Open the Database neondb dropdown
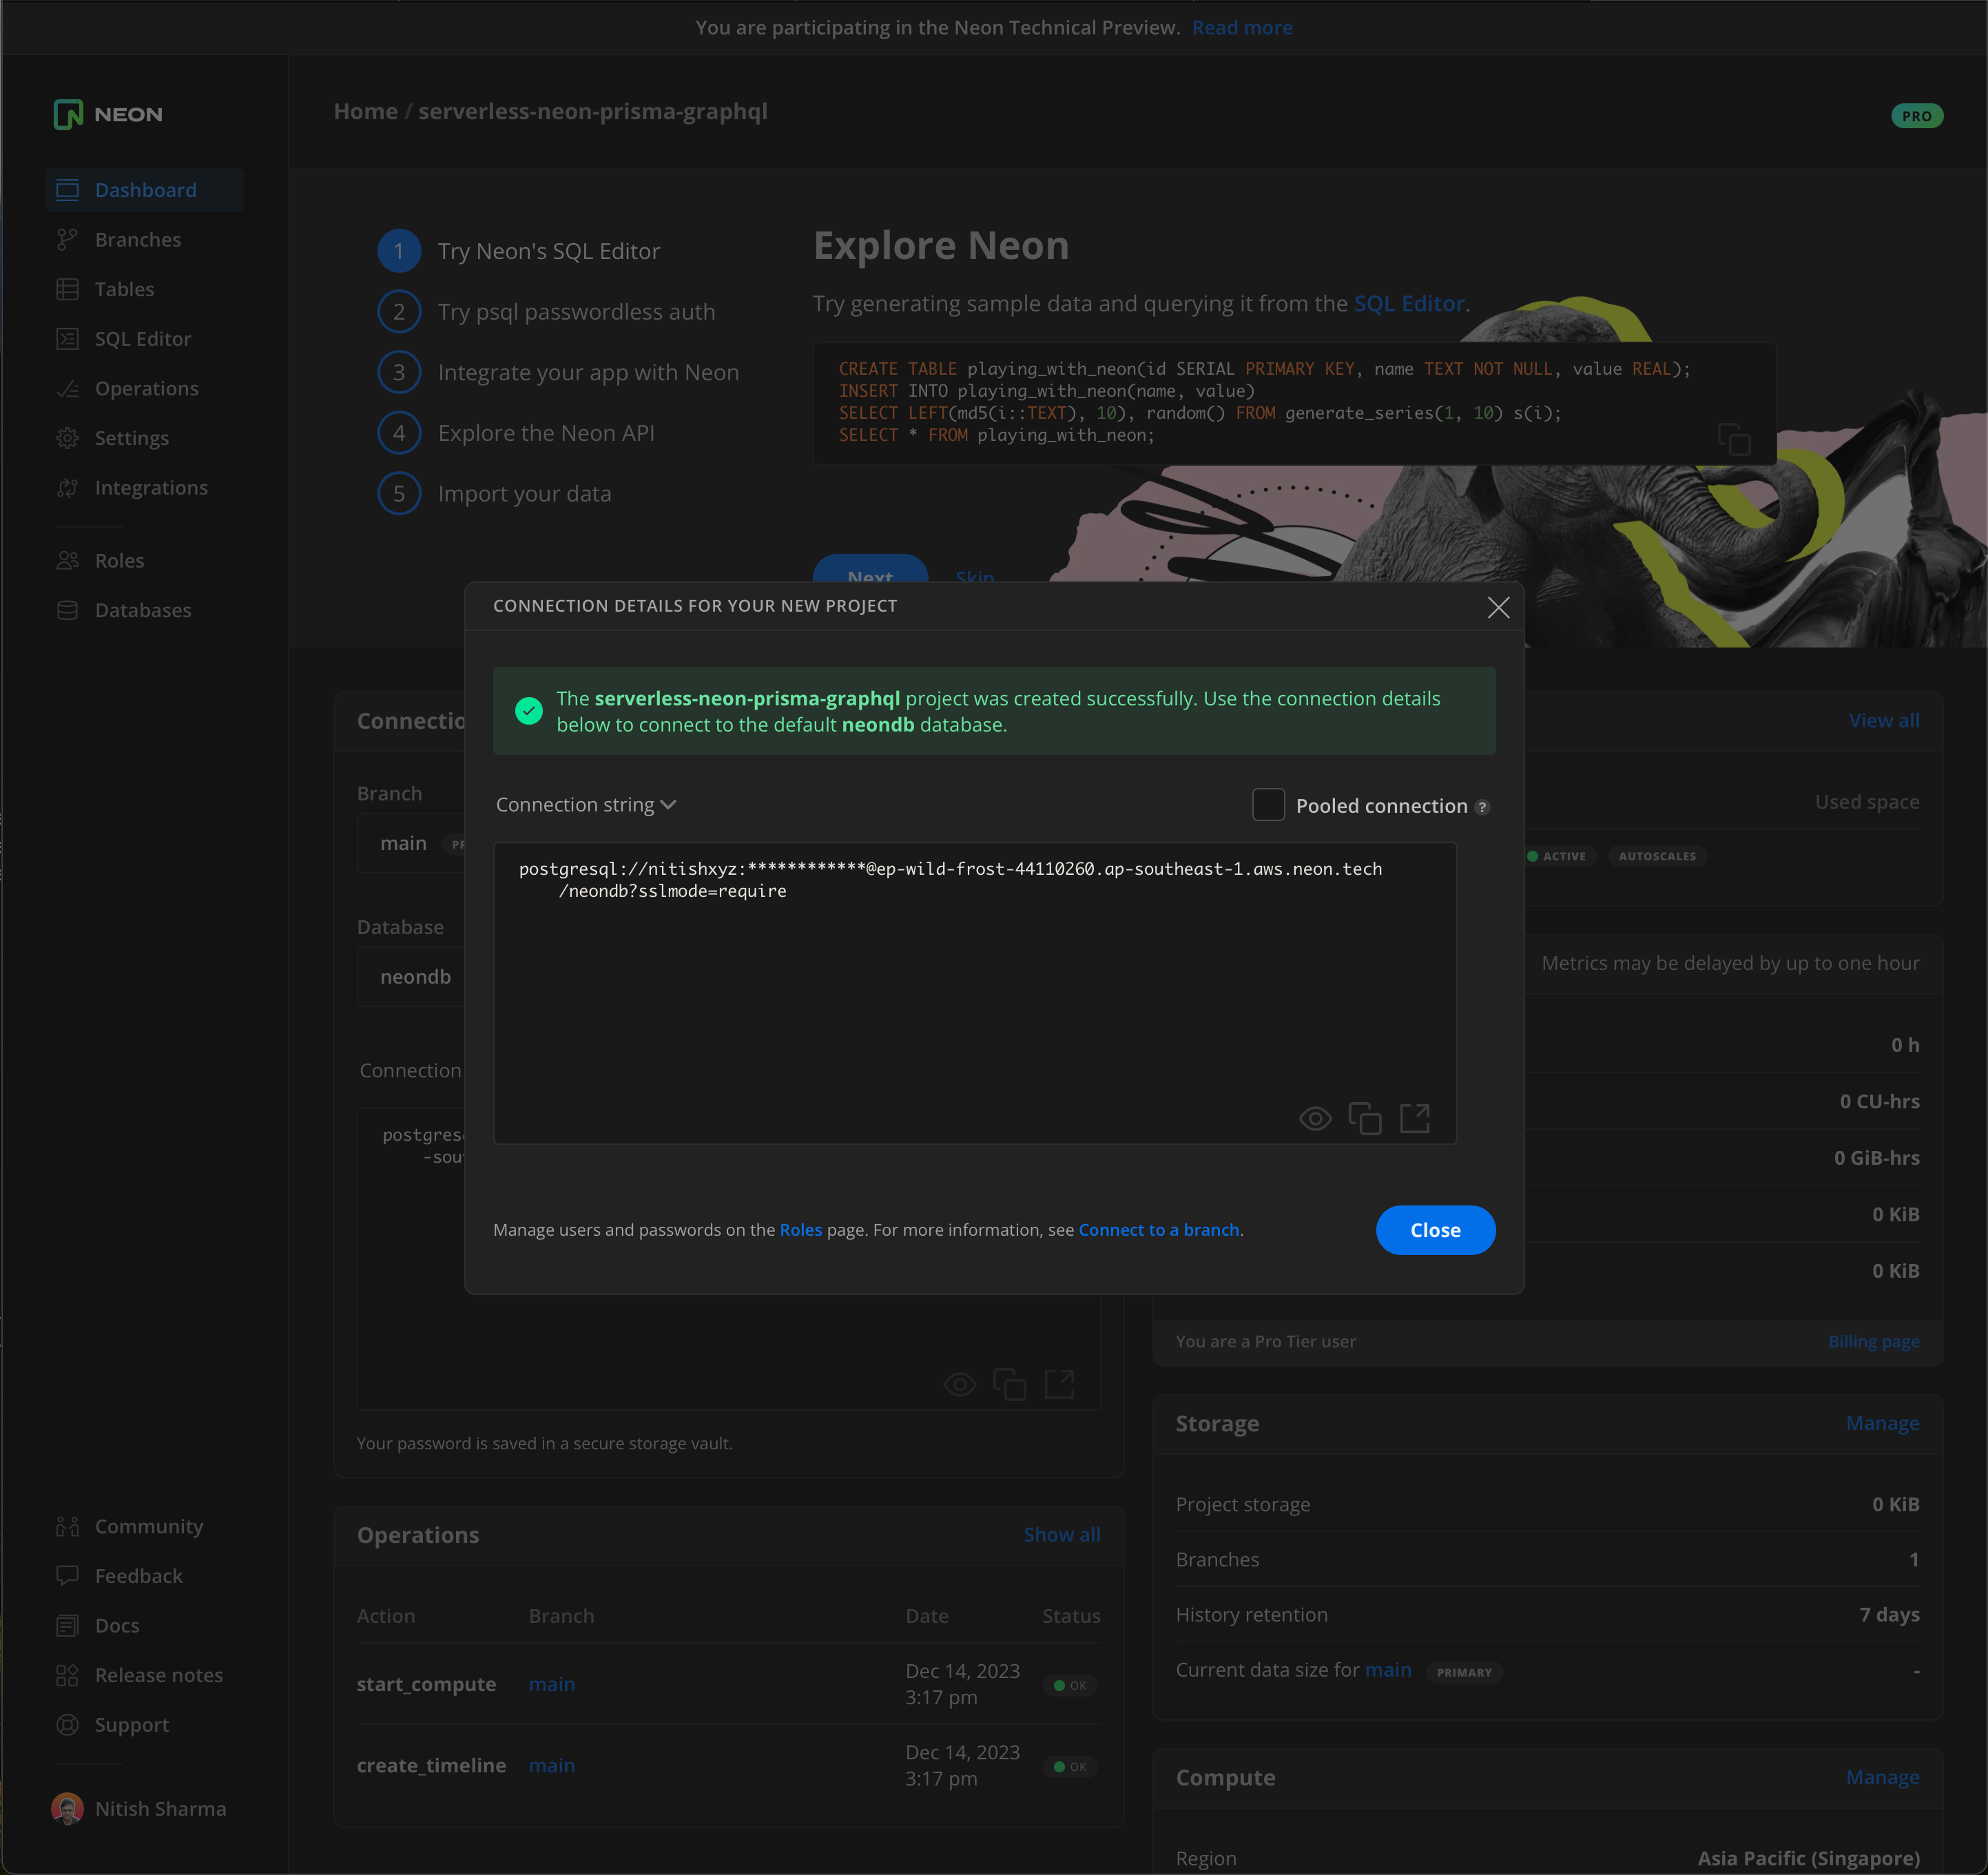This screenshot has height=1875, width=1988. coord(412,977)
